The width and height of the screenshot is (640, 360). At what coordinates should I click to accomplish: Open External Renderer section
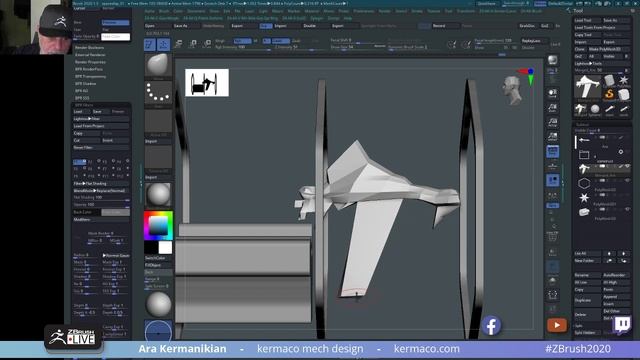90,55
